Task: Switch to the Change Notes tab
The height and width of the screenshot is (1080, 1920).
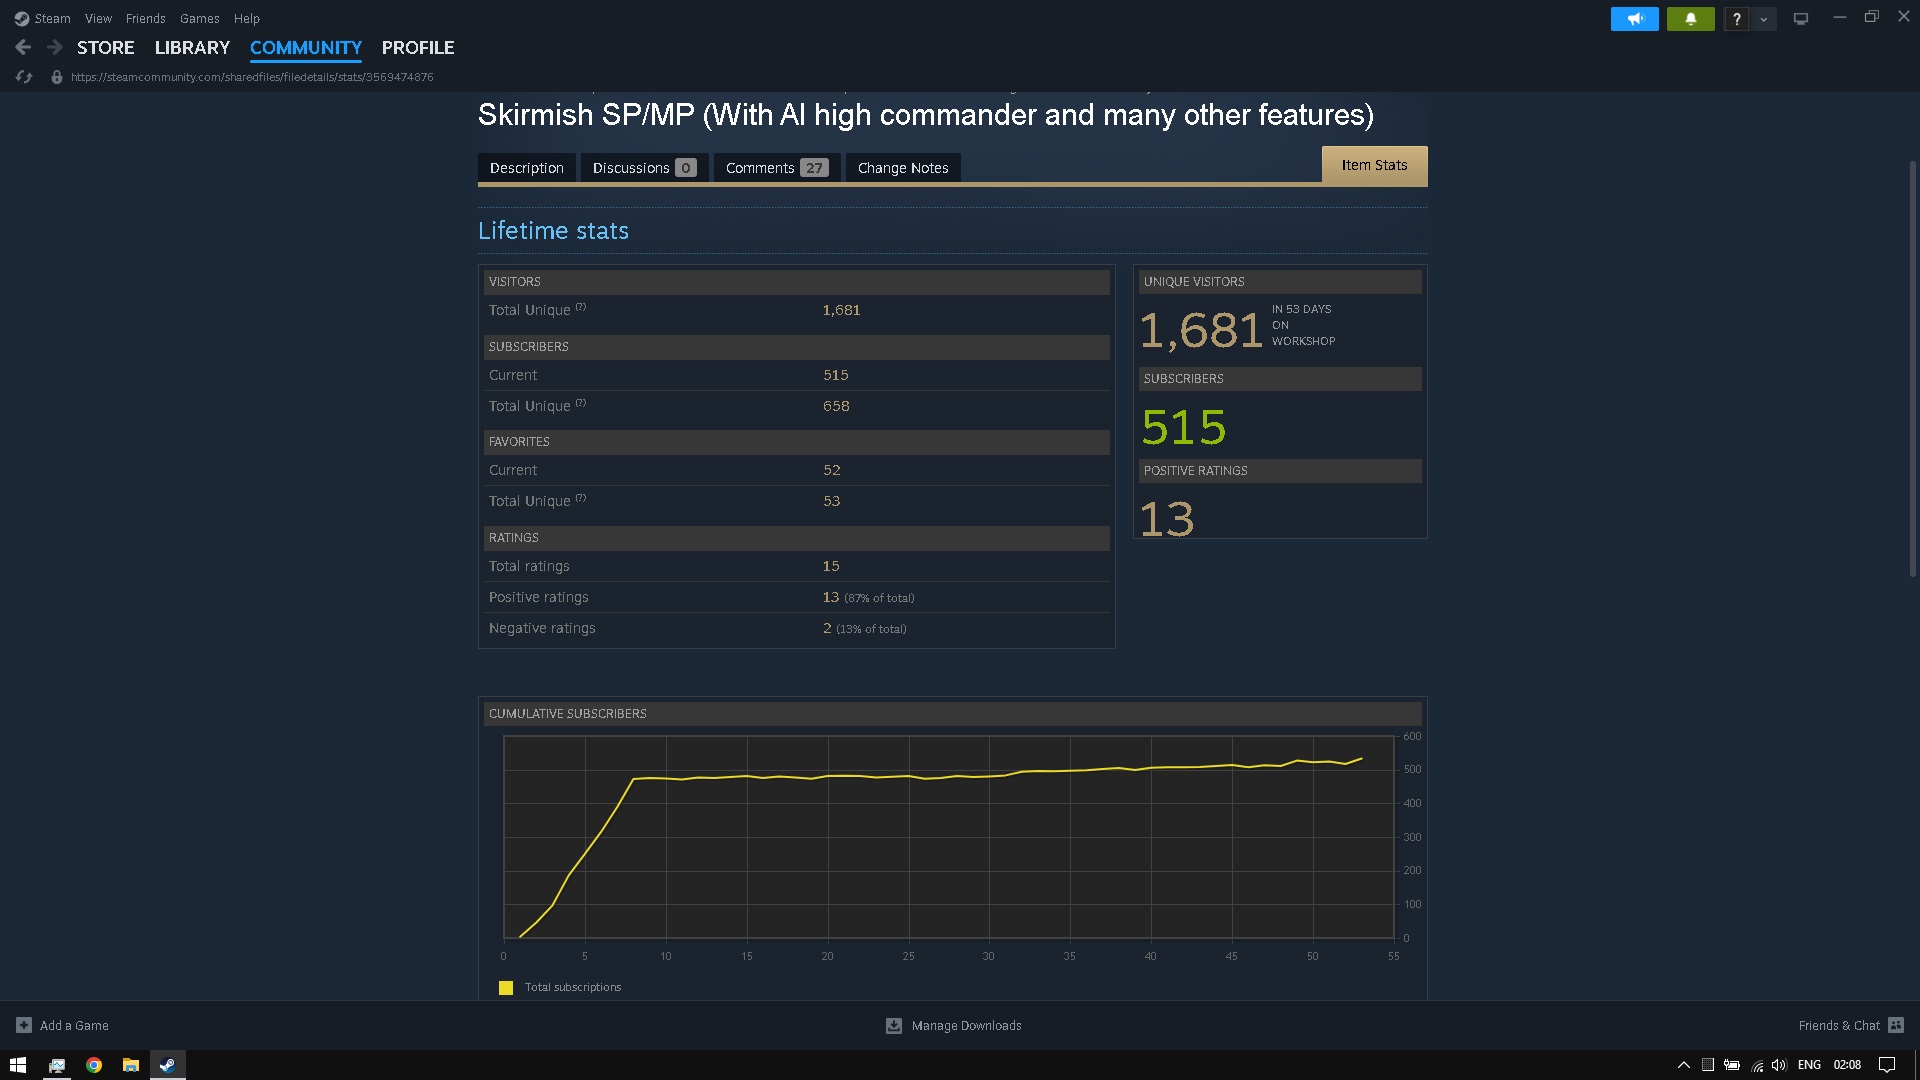Action: (x=903, y=168)
